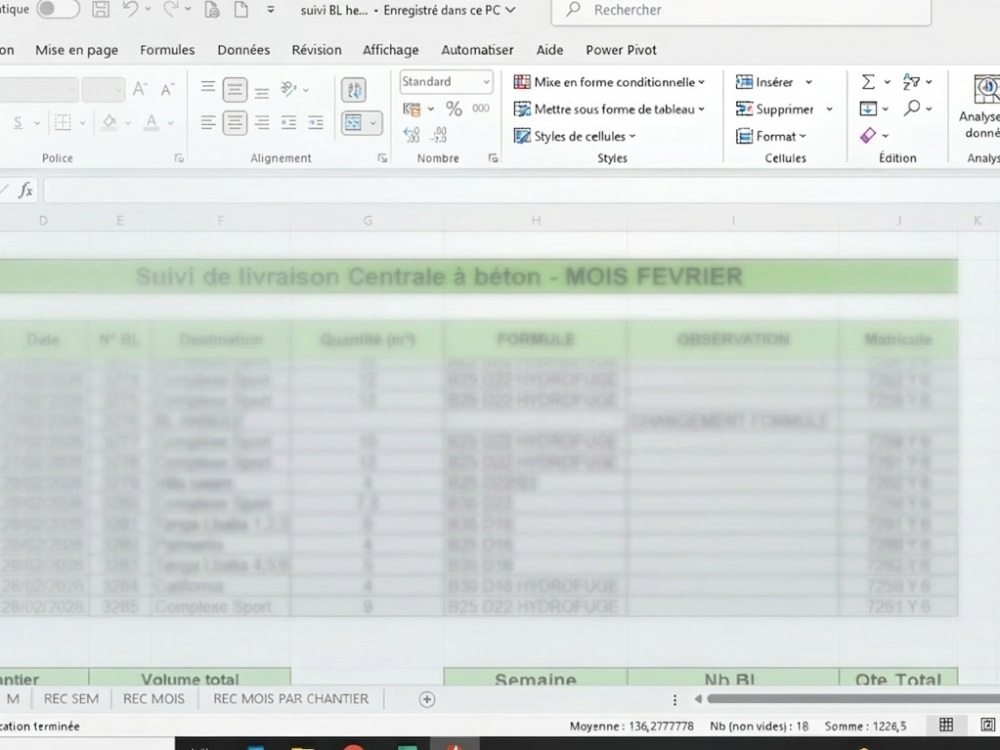Click the Increase indent icon
This screenshot has width=1000, height=750.
click(x=316, y=122)
